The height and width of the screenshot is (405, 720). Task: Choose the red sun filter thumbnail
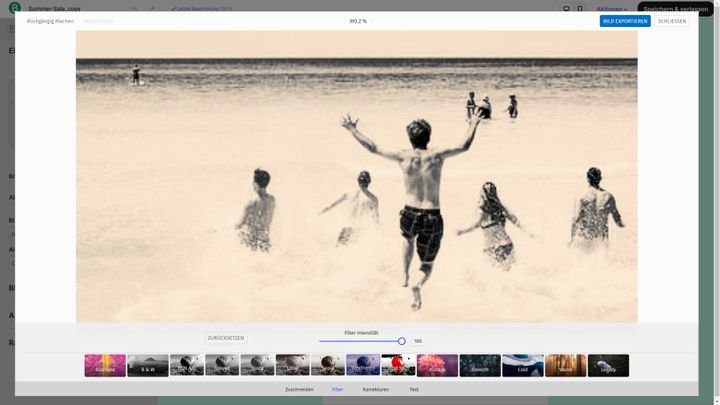click(x=398, y=366)
